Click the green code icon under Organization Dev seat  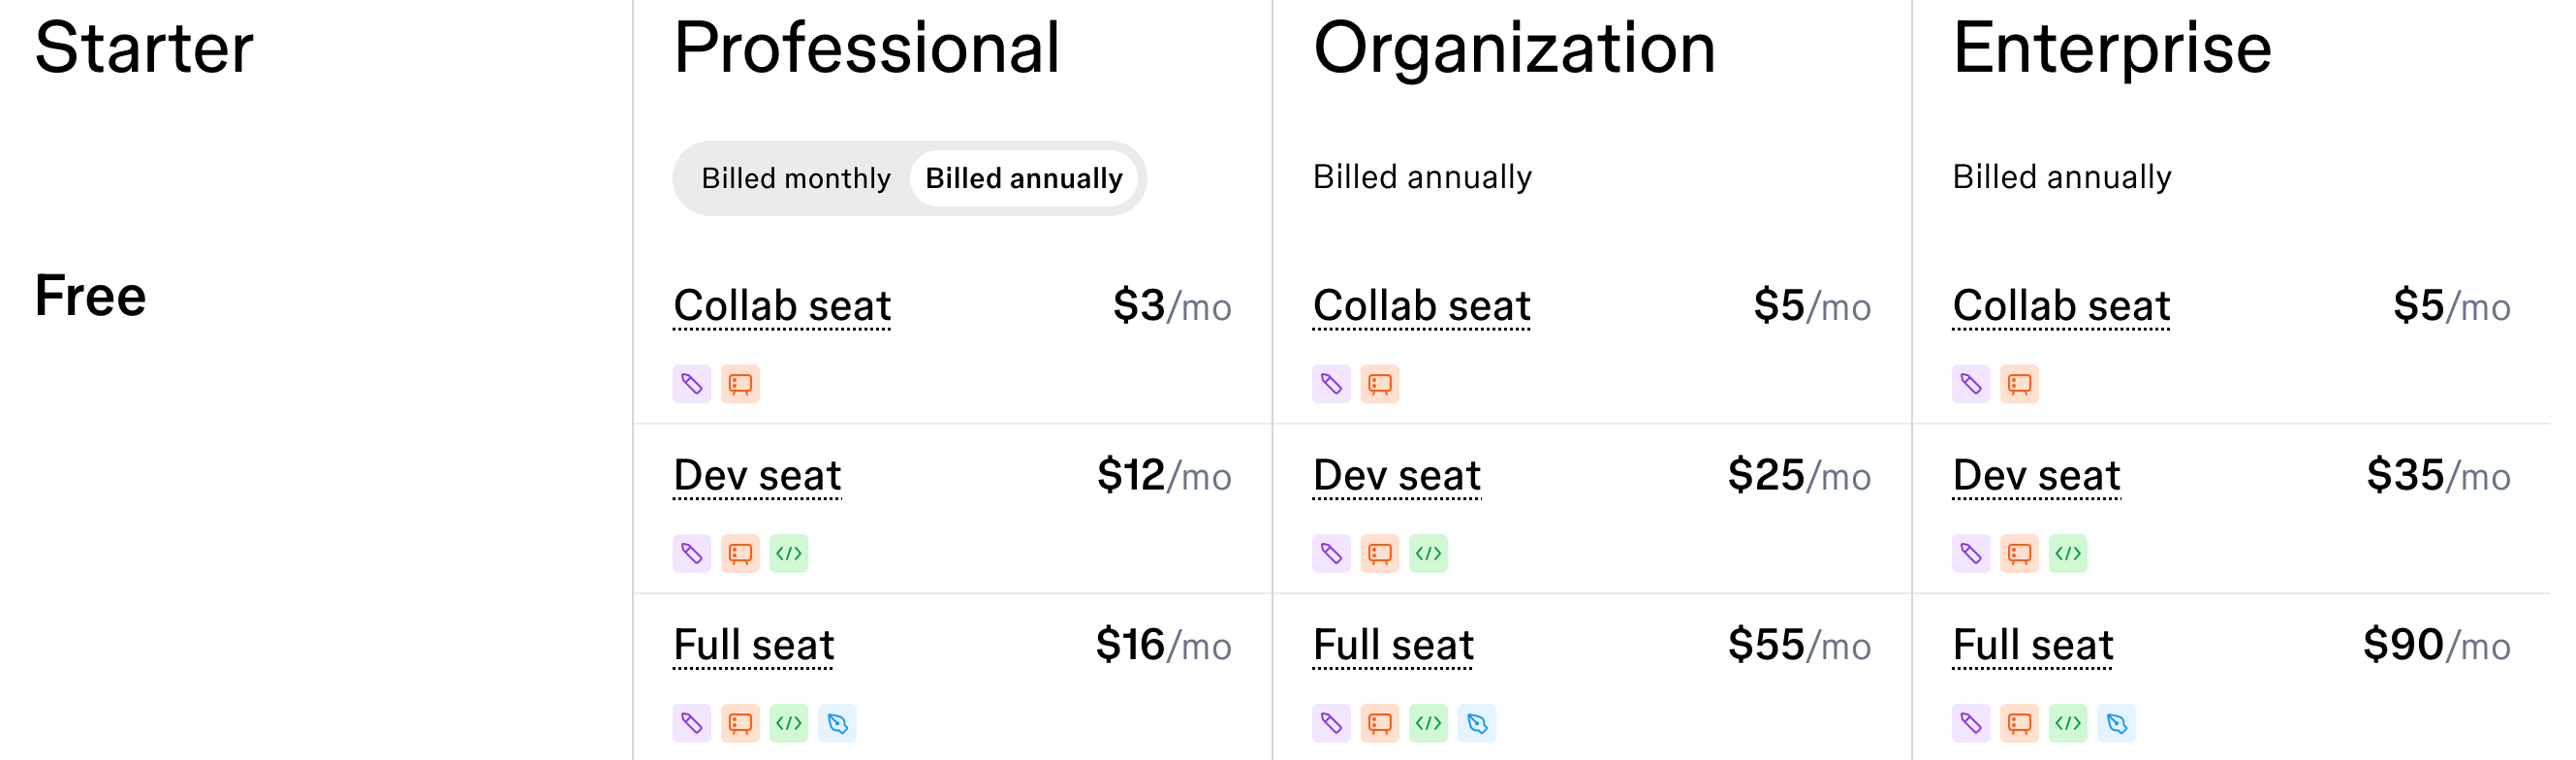pyautogui.click(x=1430, y=553)
